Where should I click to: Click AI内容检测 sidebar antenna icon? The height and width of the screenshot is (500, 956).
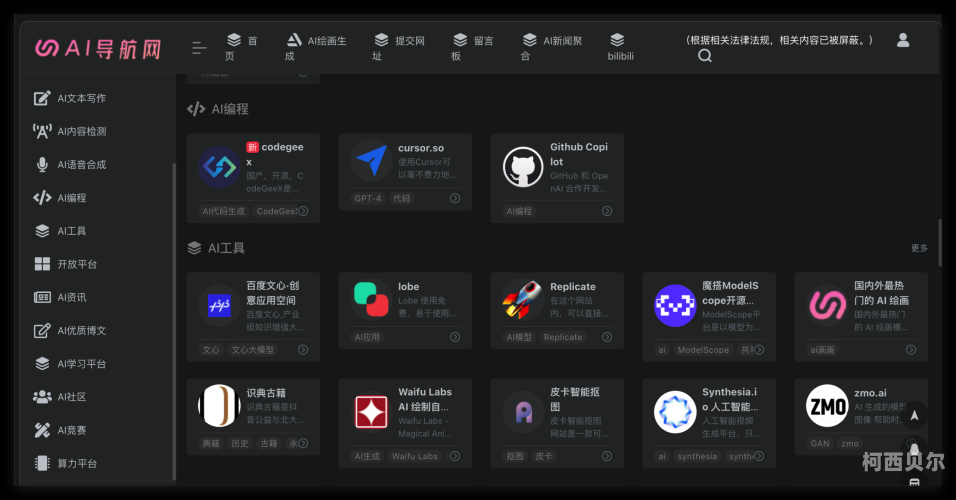click(41, 131)
